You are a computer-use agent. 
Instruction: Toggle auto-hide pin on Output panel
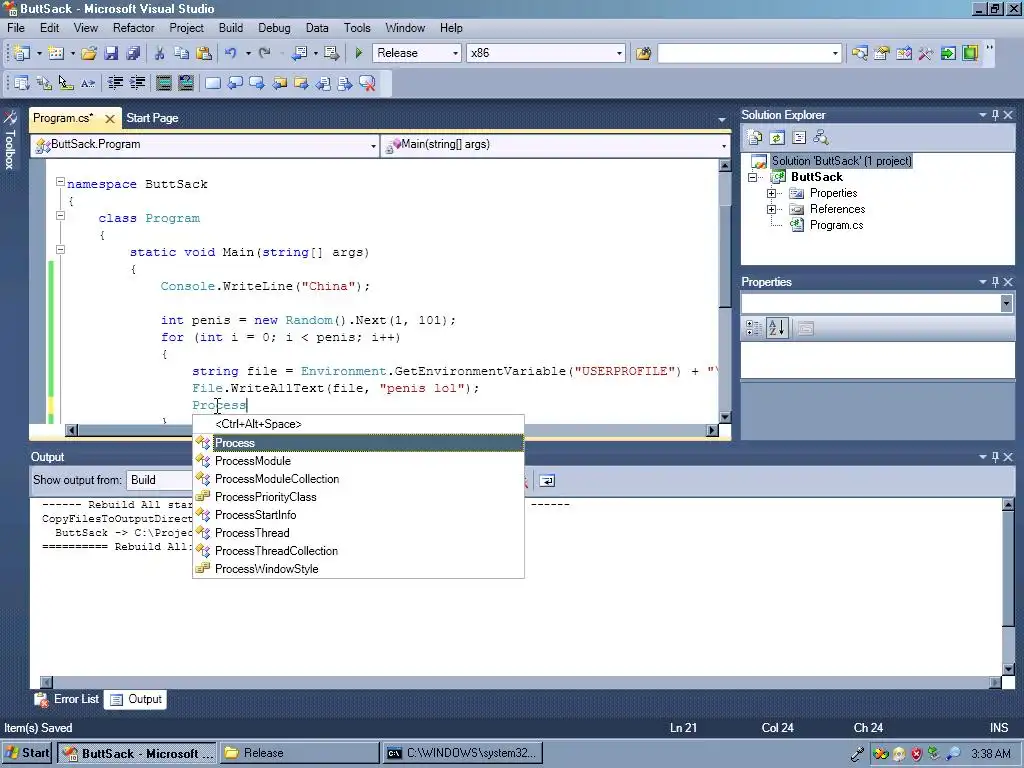point(995,457)
